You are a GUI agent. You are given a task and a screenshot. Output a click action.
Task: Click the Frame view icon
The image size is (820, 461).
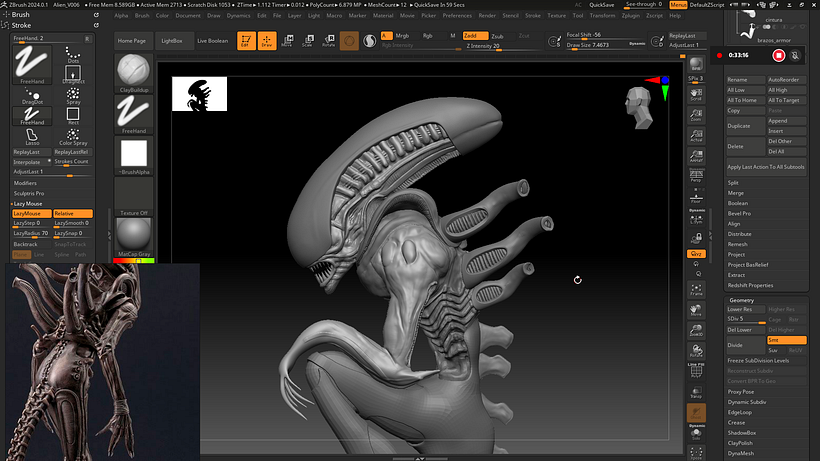[x=696, y=289]
